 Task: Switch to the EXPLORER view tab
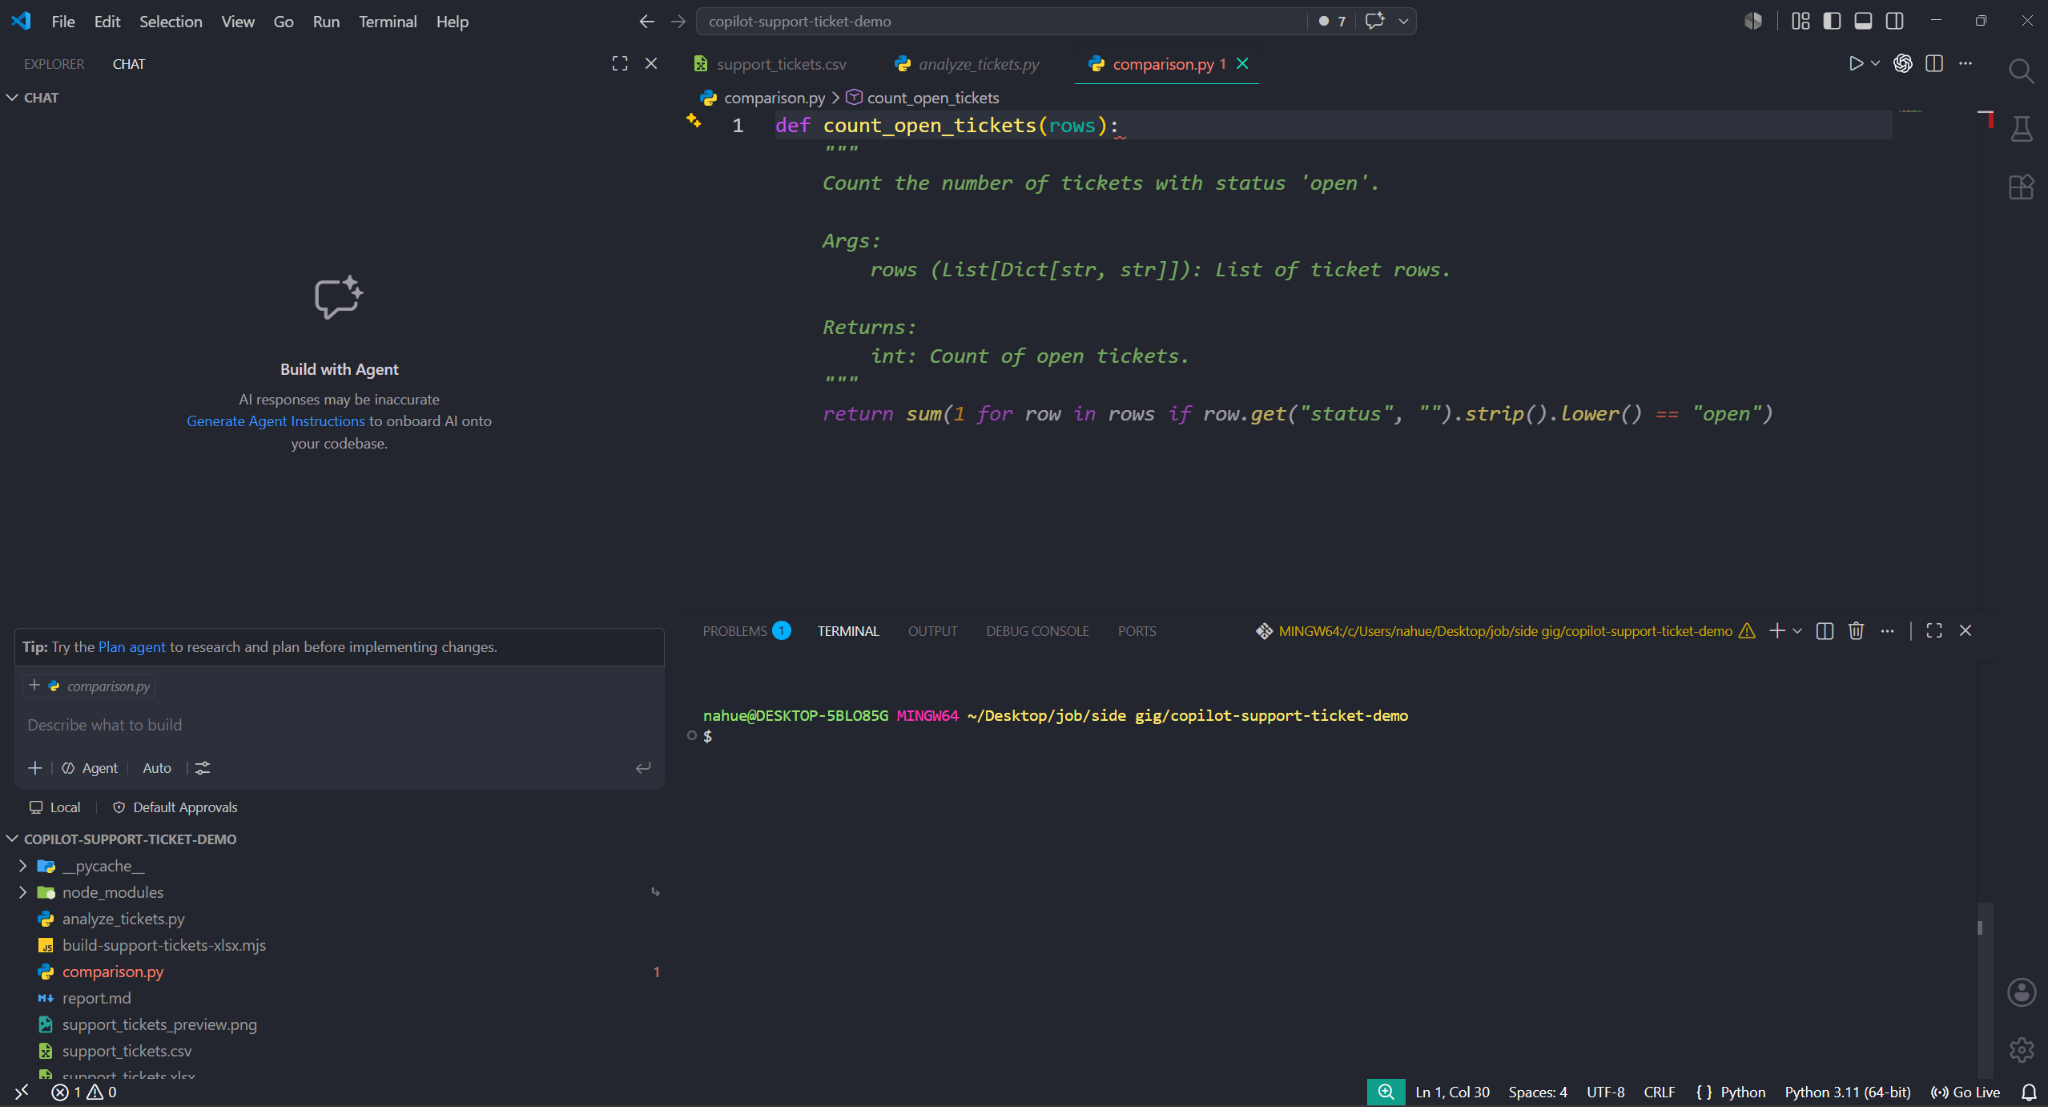54,64
